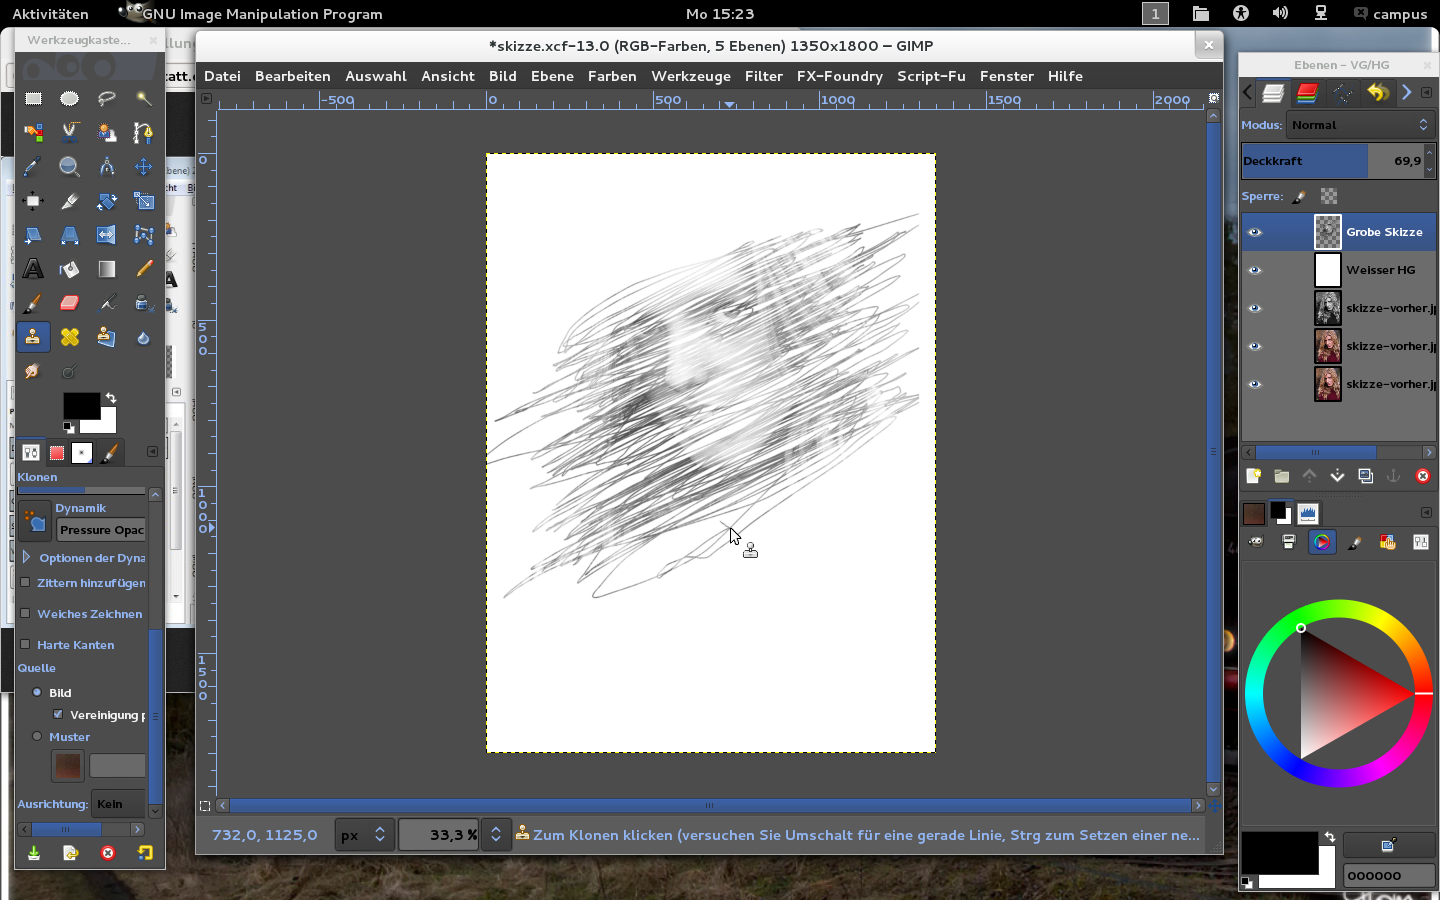The height and width of the screenshot is (900, 1440).
Task: Select the Pencil tool
Action: (144, 269)
